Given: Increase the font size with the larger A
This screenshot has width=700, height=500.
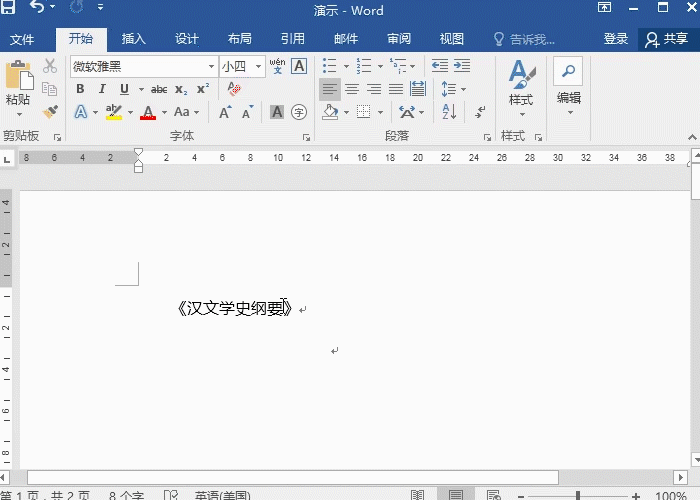Looking at the screenshot, I should click(225, 112).
